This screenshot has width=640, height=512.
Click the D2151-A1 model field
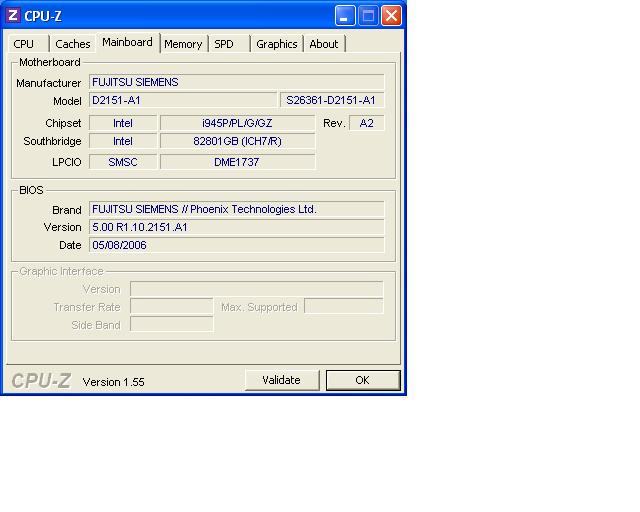coord(183,100)
